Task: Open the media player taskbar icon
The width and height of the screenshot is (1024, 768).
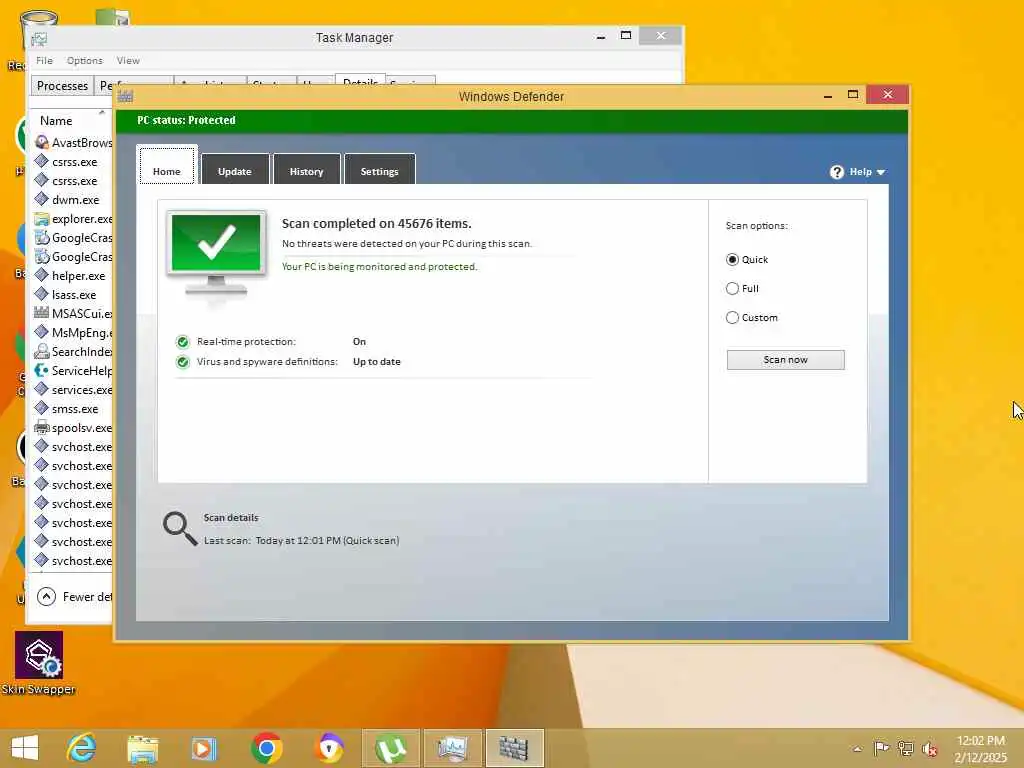Action: [204, 748]
